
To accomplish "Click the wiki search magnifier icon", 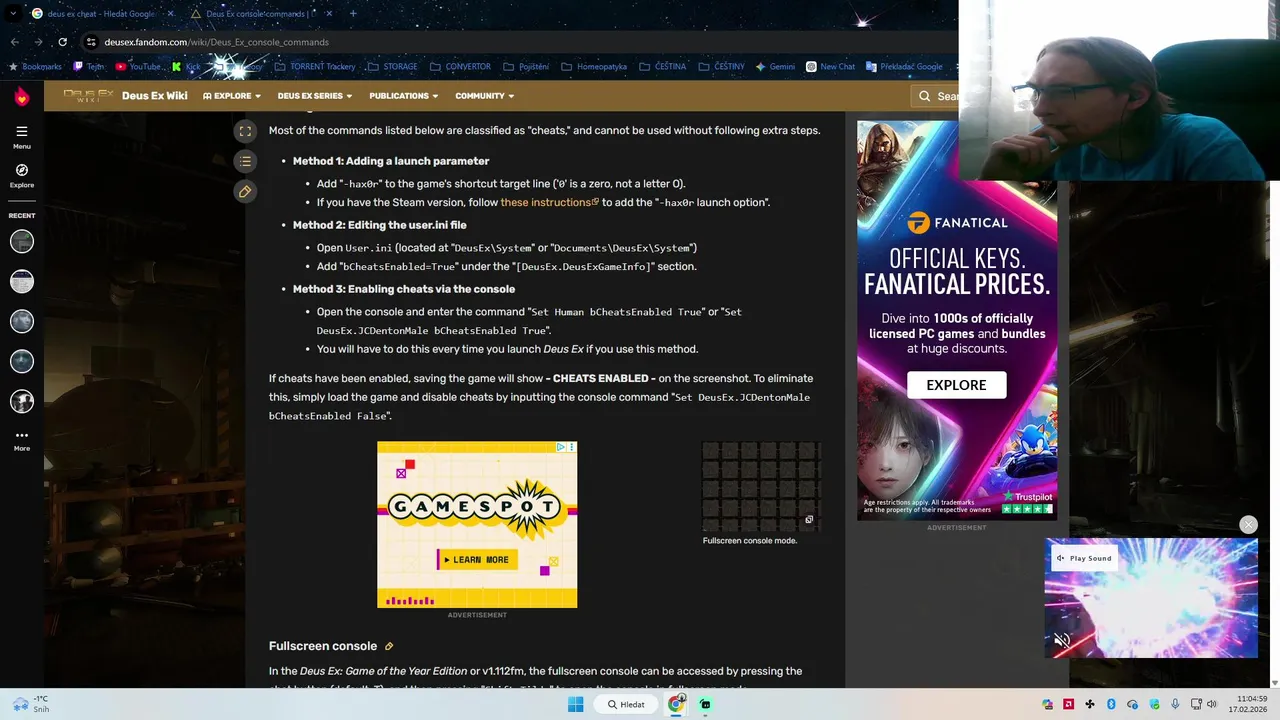I will [x=925, y=96].
